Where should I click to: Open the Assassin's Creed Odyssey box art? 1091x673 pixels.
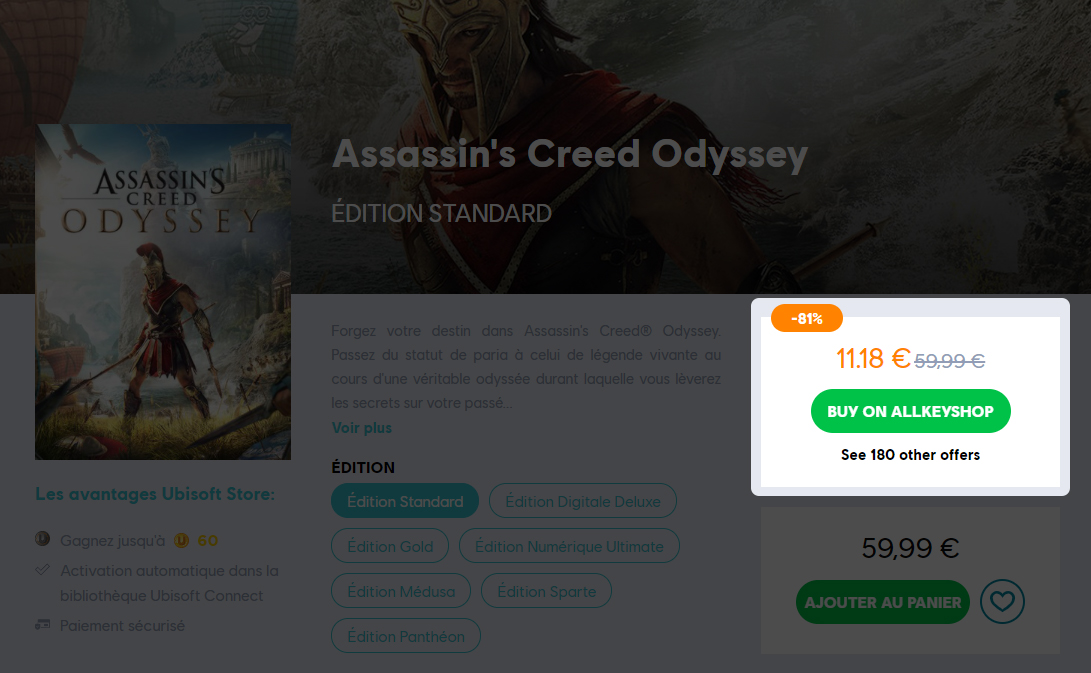tap(163, 292)
